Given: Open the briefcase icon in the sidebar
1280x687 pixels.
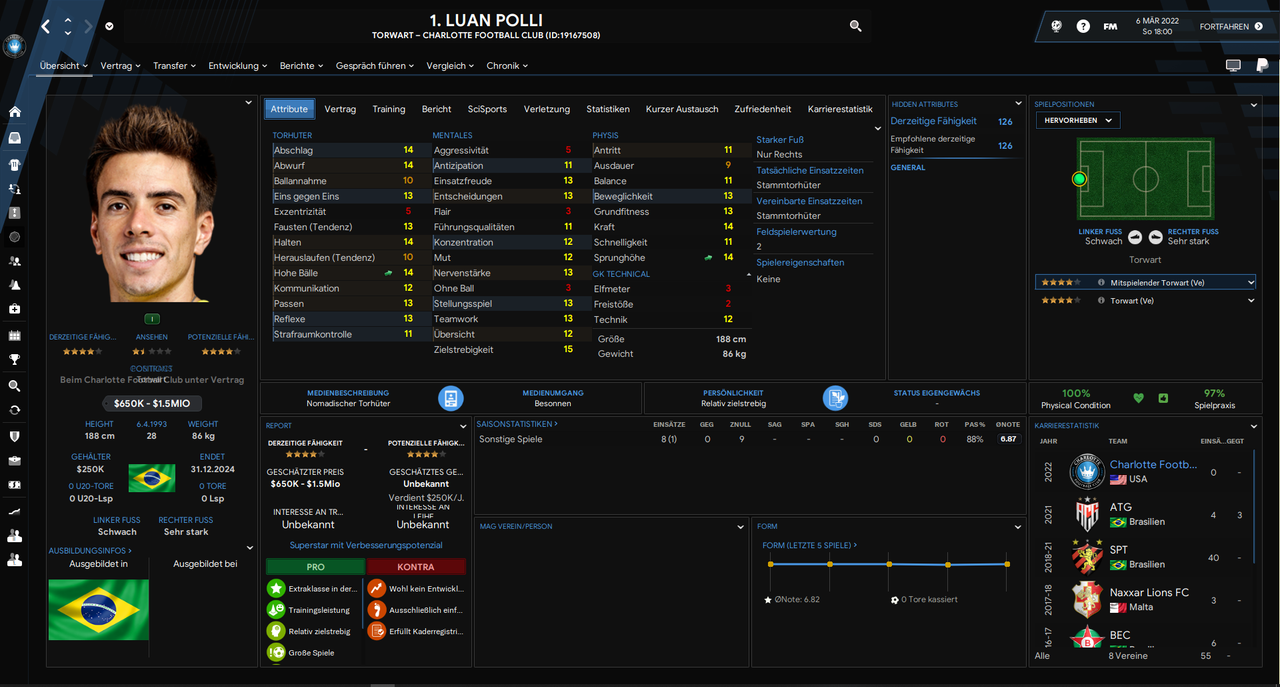Looking at the screenshot, I should (14, 461).
